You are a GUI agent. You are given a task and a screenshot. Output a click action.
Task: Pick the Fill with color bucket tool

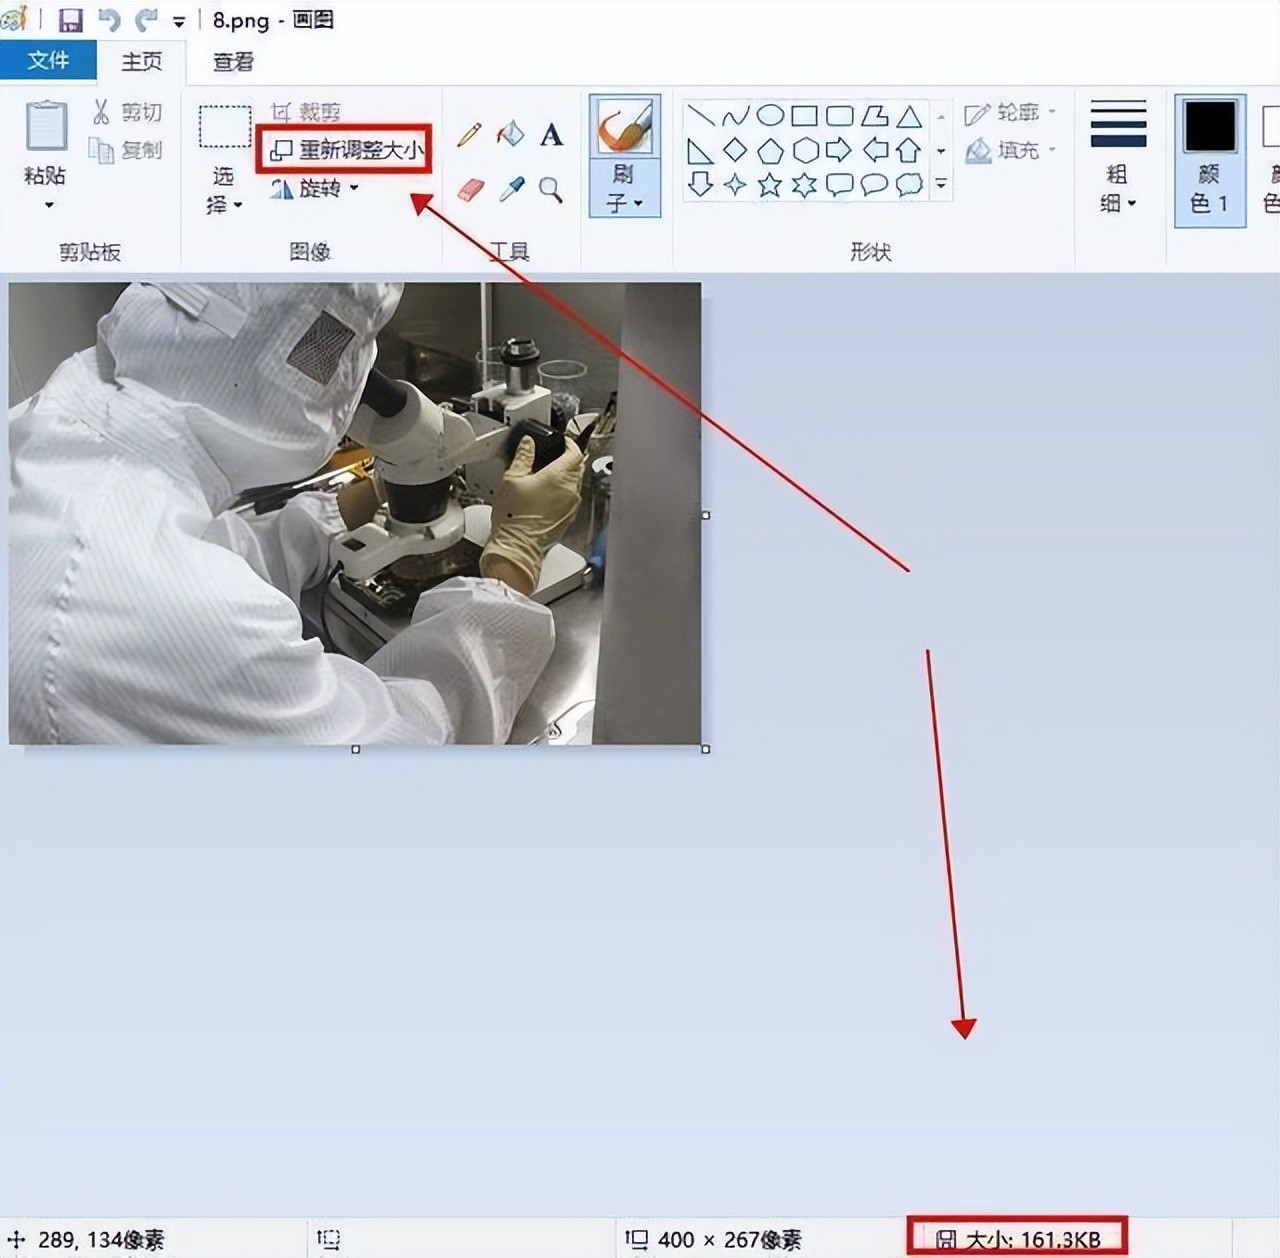pos(510,134)
